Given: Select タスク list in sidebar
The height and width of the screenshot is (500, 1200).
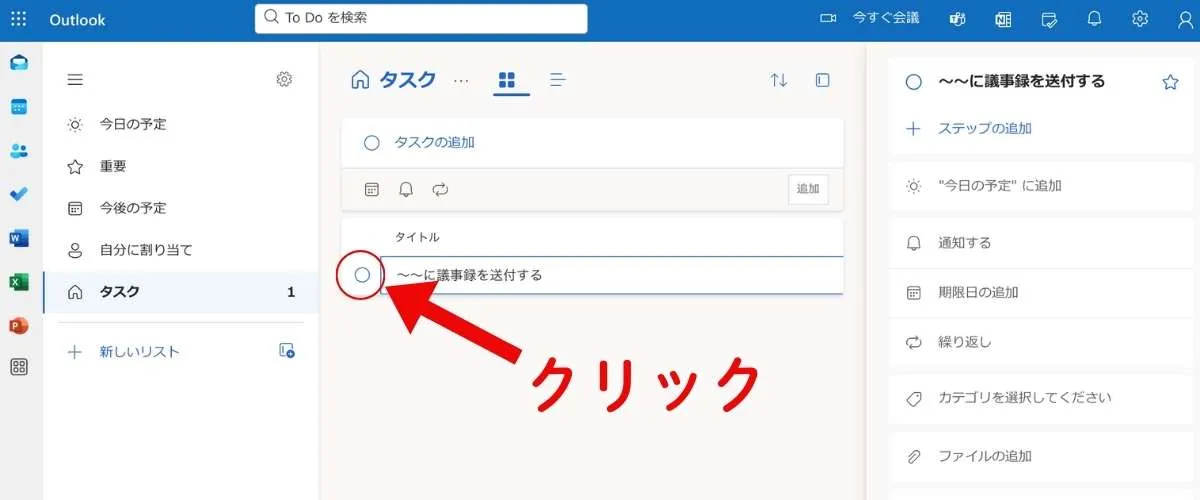Looking at the screenshot, I should coord(181,292).
